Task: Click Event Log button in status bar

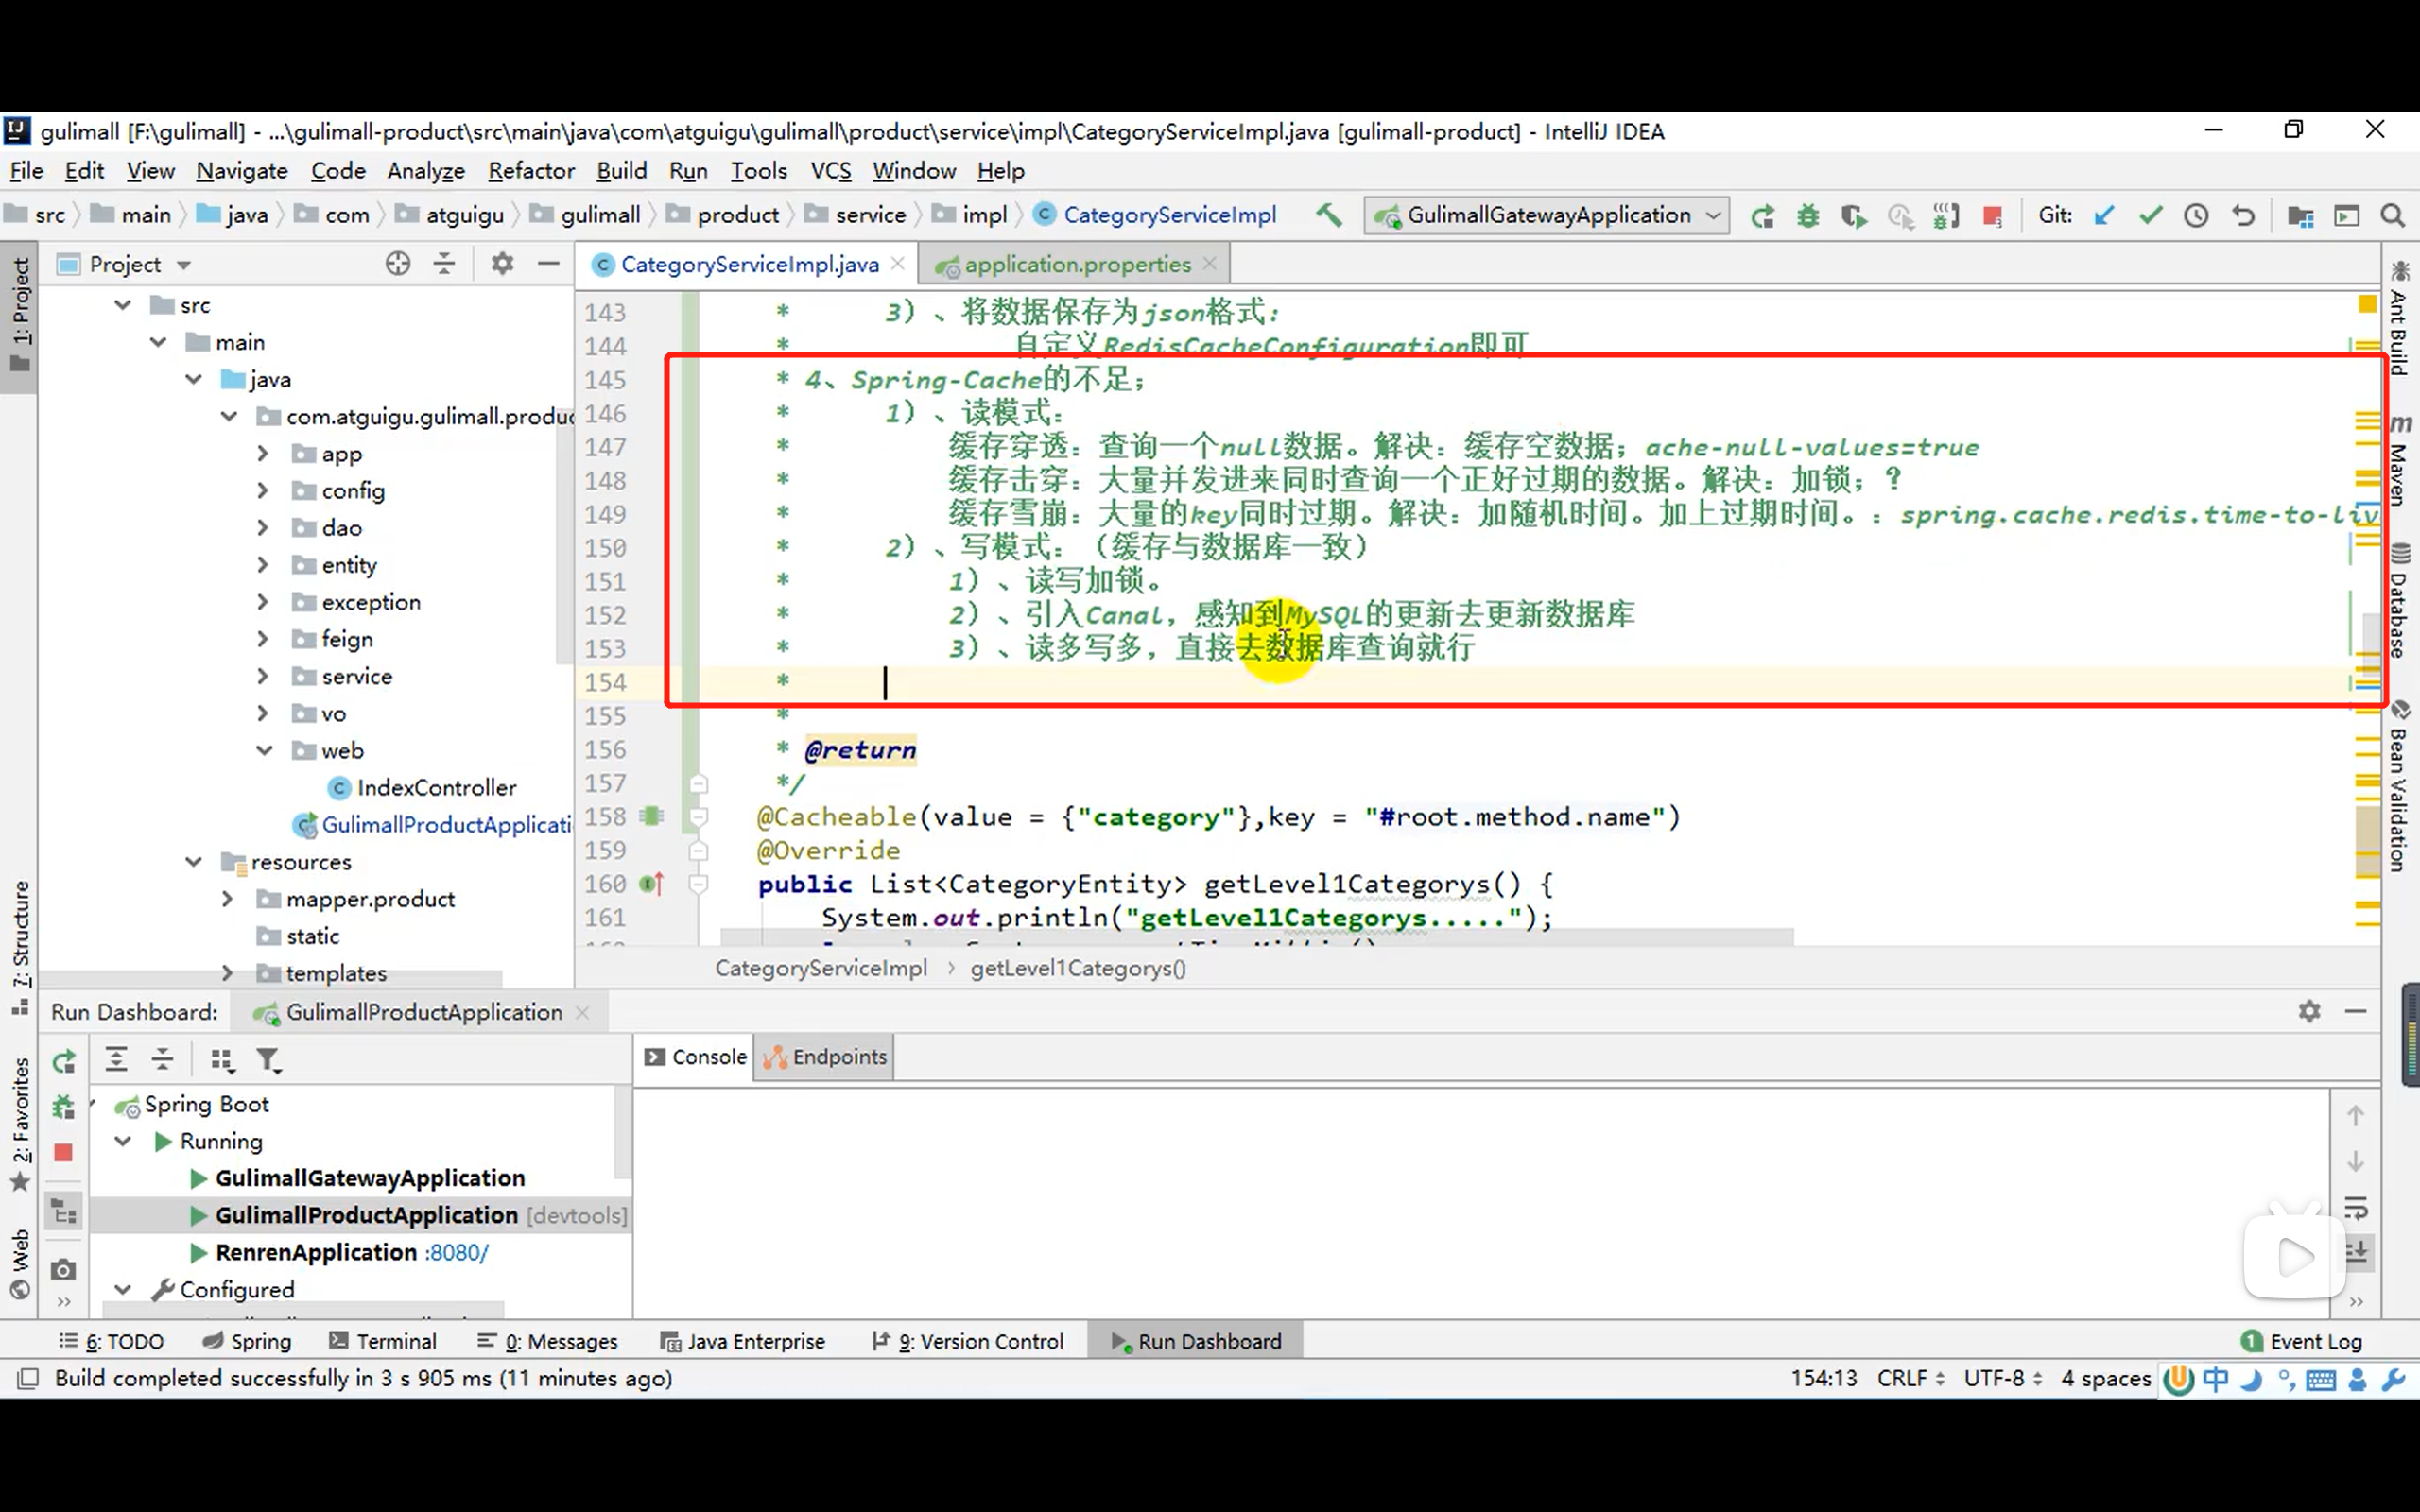Action: (2303, 1341)
